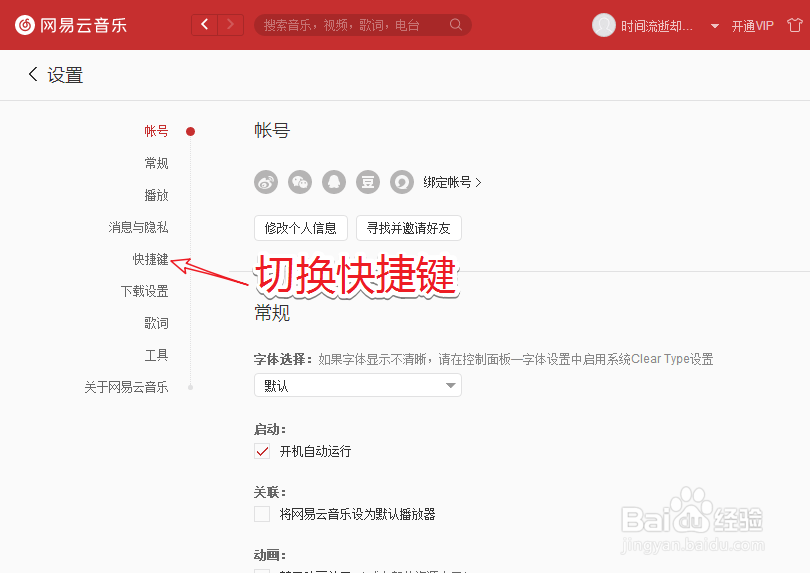Open the skin shirt icon
The width and height of the screenshot is (810, 573).
pos(795,25)
